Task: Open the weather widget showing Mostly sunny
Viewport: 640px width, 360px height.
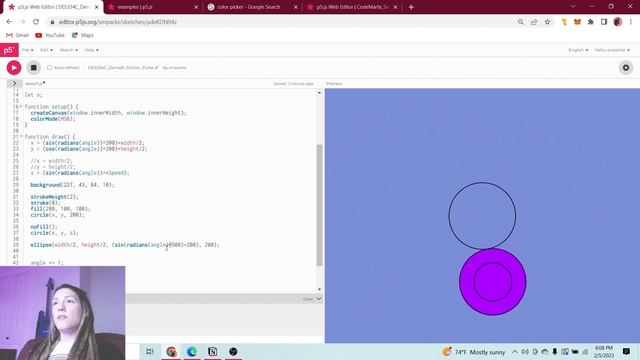Action: coord(474,352)
